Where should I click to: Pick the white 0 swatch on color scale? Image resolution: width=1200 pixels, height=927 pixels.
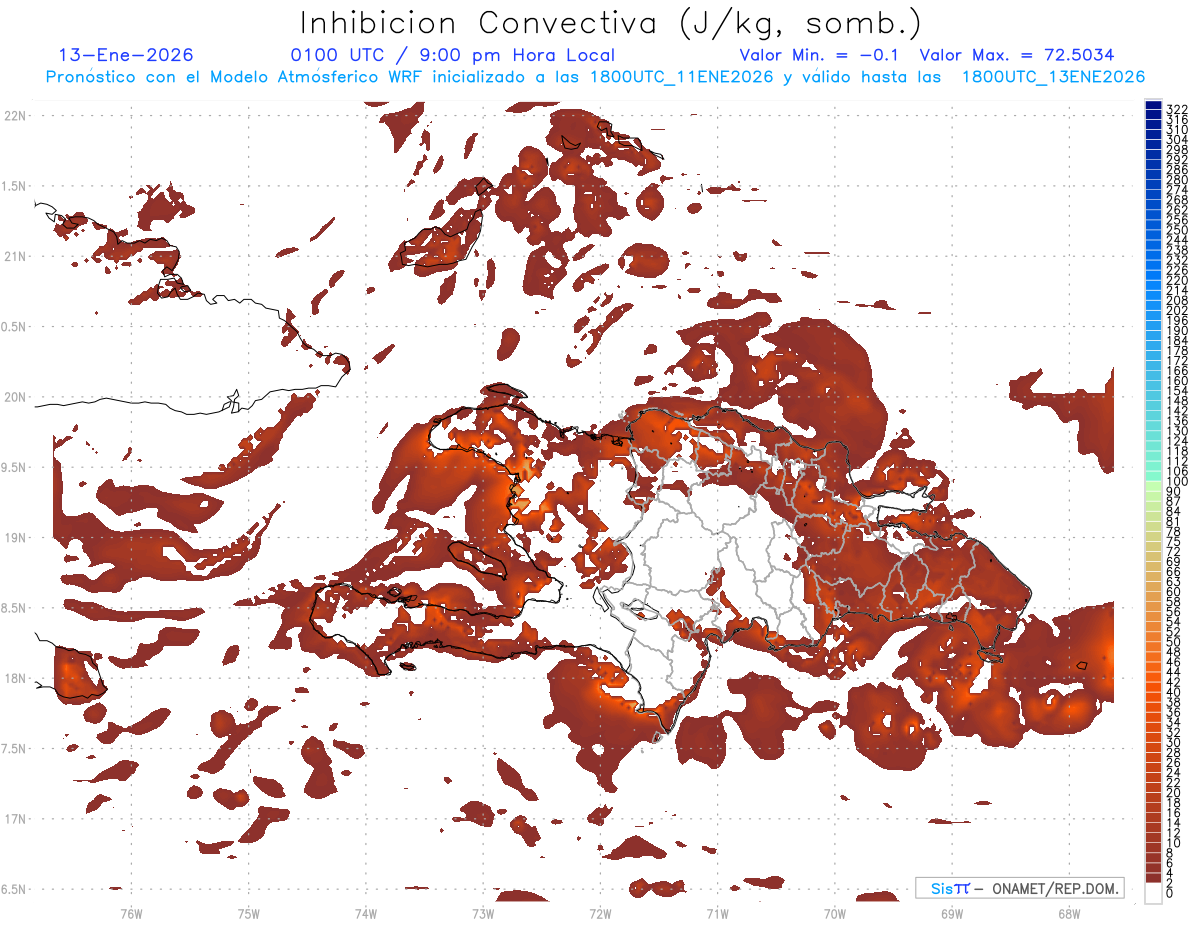(x=1153, y=892)
